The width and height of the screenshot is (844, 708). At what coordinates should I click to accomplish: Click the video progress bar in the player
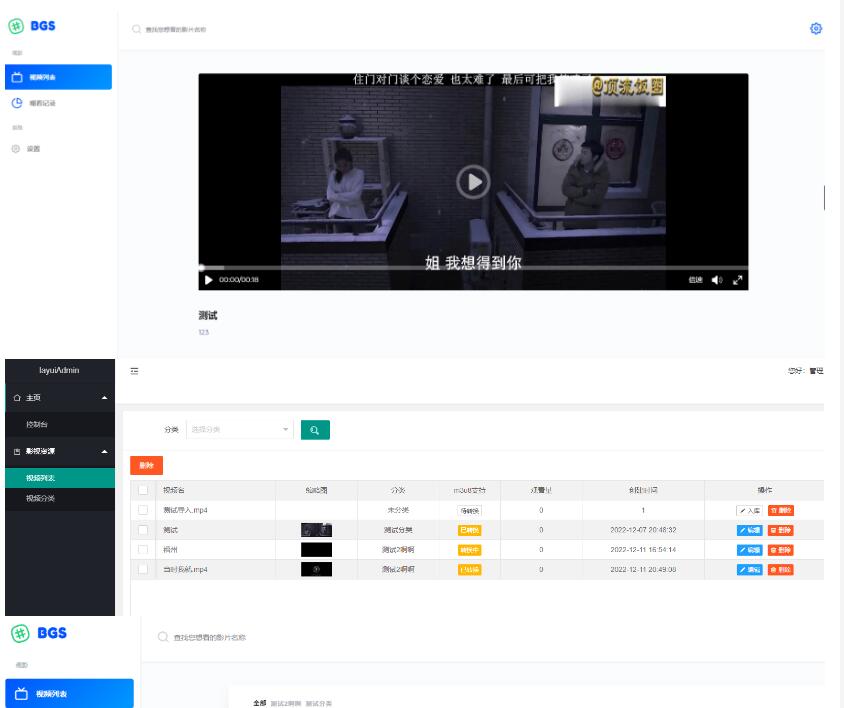point(473,267)
